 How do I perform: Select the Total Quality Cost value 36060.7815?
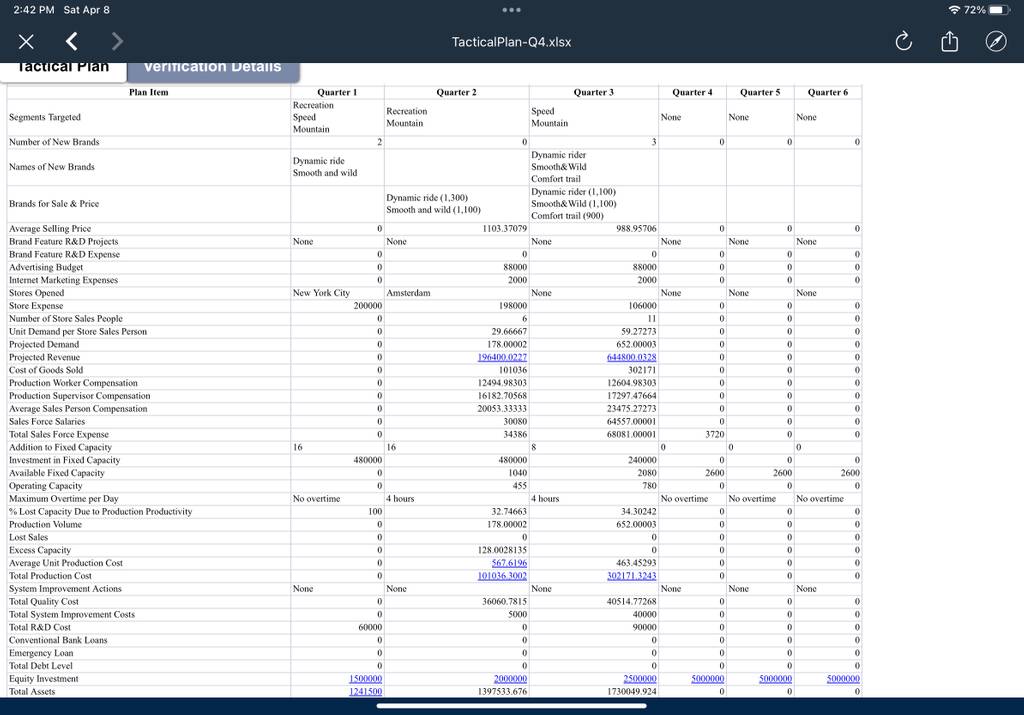click(504, 601)
